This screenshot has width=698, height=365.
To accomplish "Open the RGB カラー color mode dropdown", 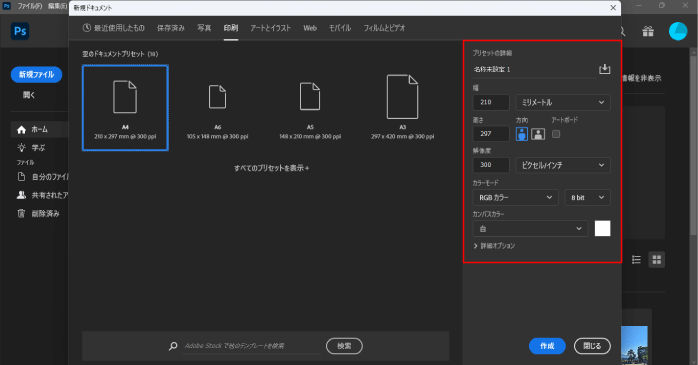I will [515, 198].
